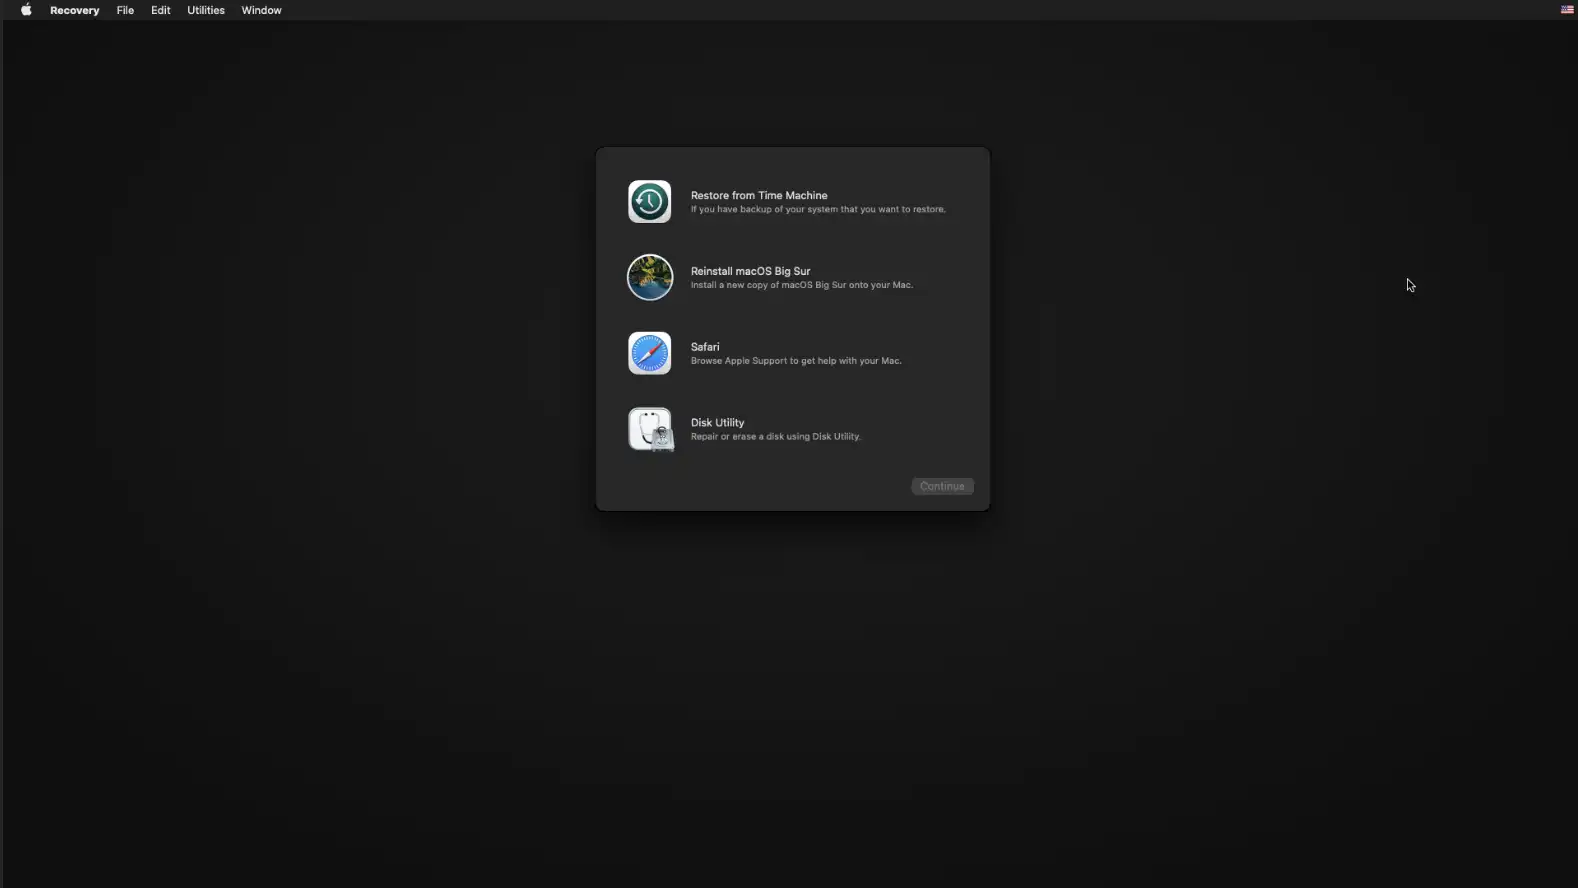Open the Edit menu
This screenshot has height=888, width=1578.
161,10
